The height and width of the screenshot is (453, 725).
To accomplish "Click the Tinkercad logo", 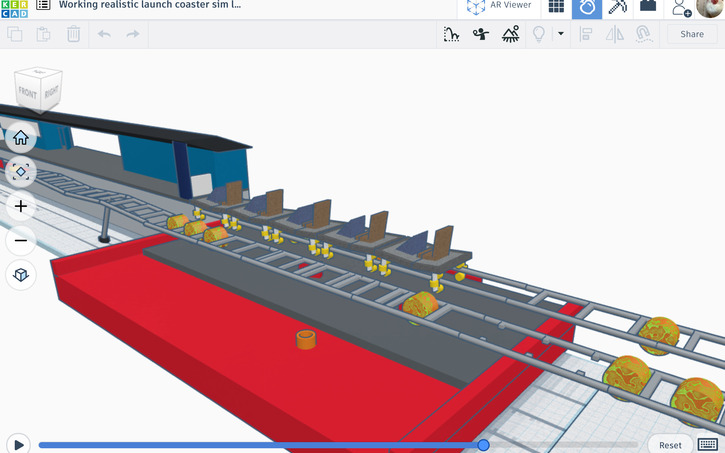I will tap(14, 9).
